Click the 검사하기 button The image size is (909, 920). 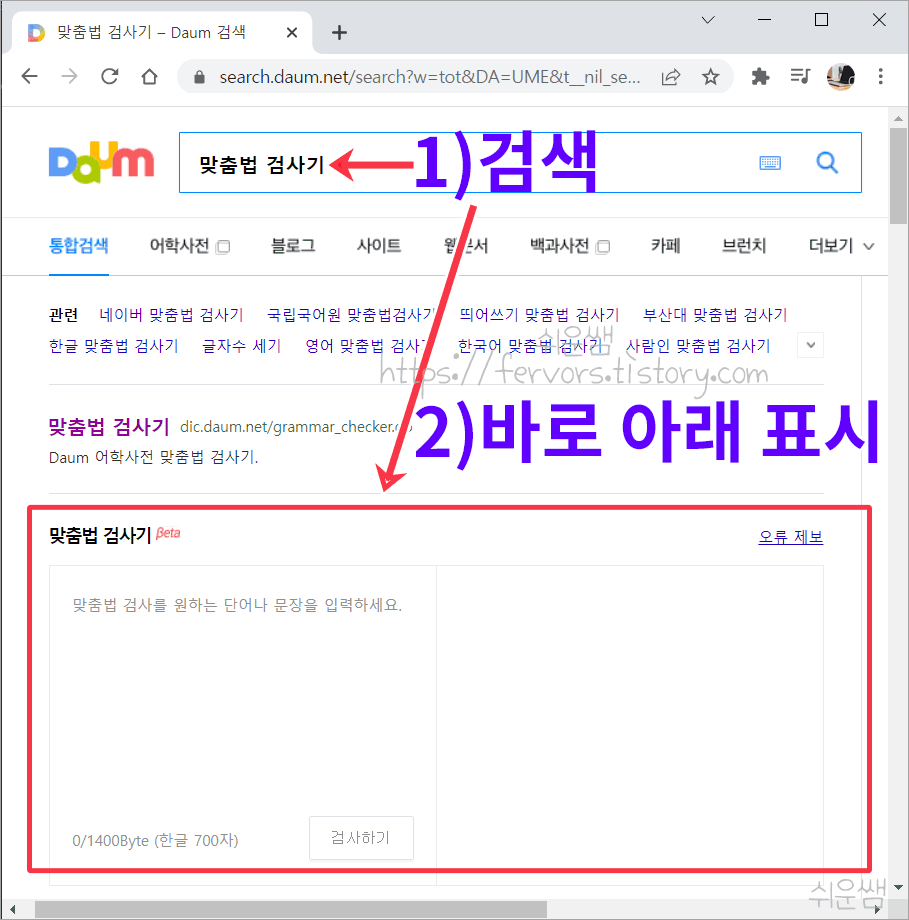click(361, 838)
